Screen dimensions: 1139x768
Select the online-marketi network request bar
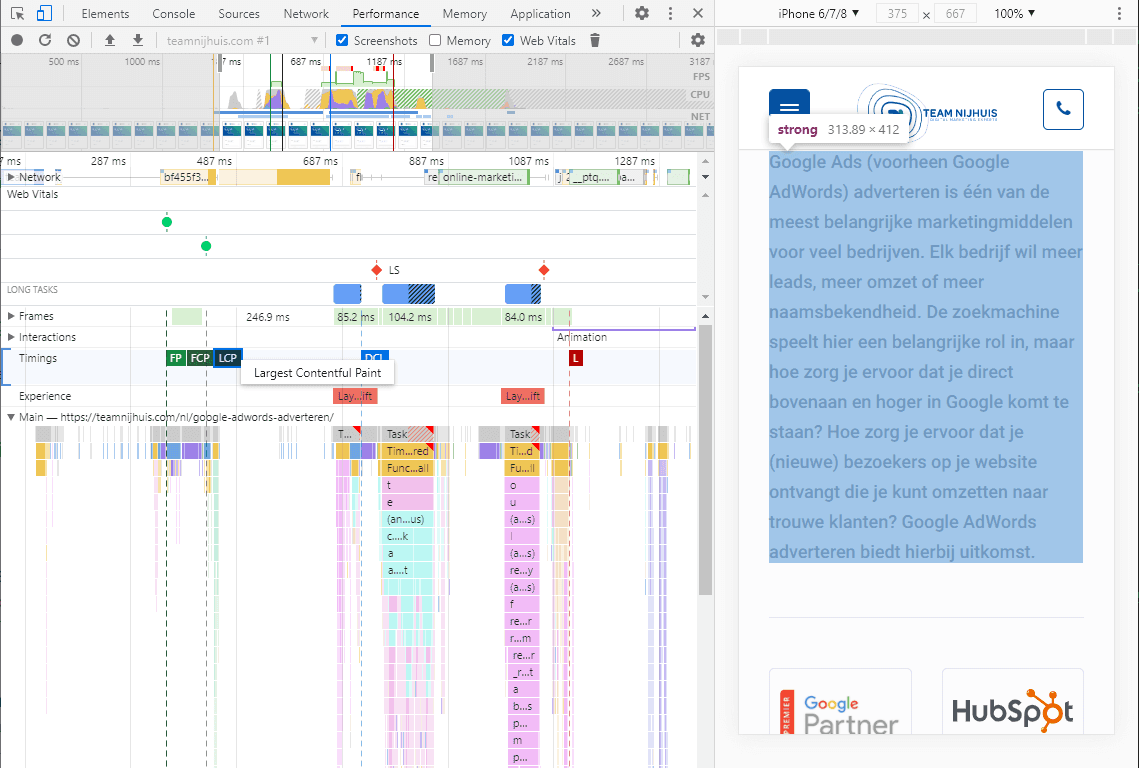pyautogui.click(x=484, y=177)
